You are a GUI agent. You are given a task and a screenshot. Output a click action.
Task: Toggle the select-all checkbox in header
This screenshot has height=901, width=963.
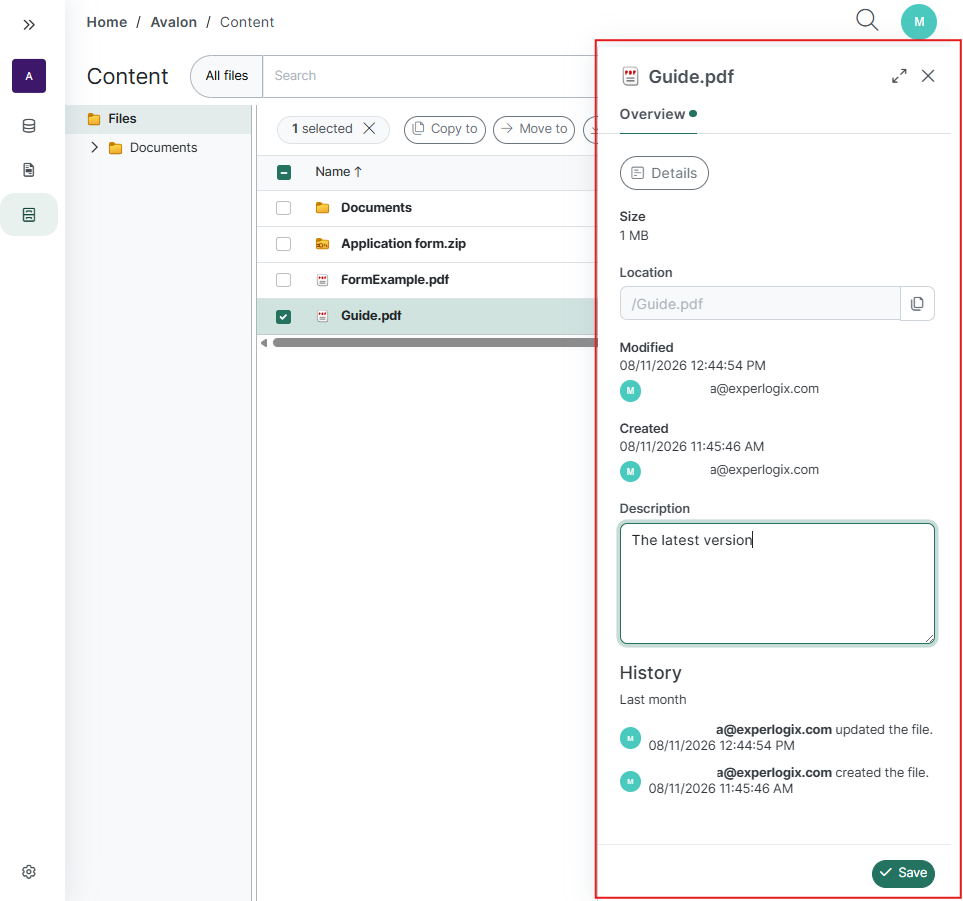(x=283, y=173)
